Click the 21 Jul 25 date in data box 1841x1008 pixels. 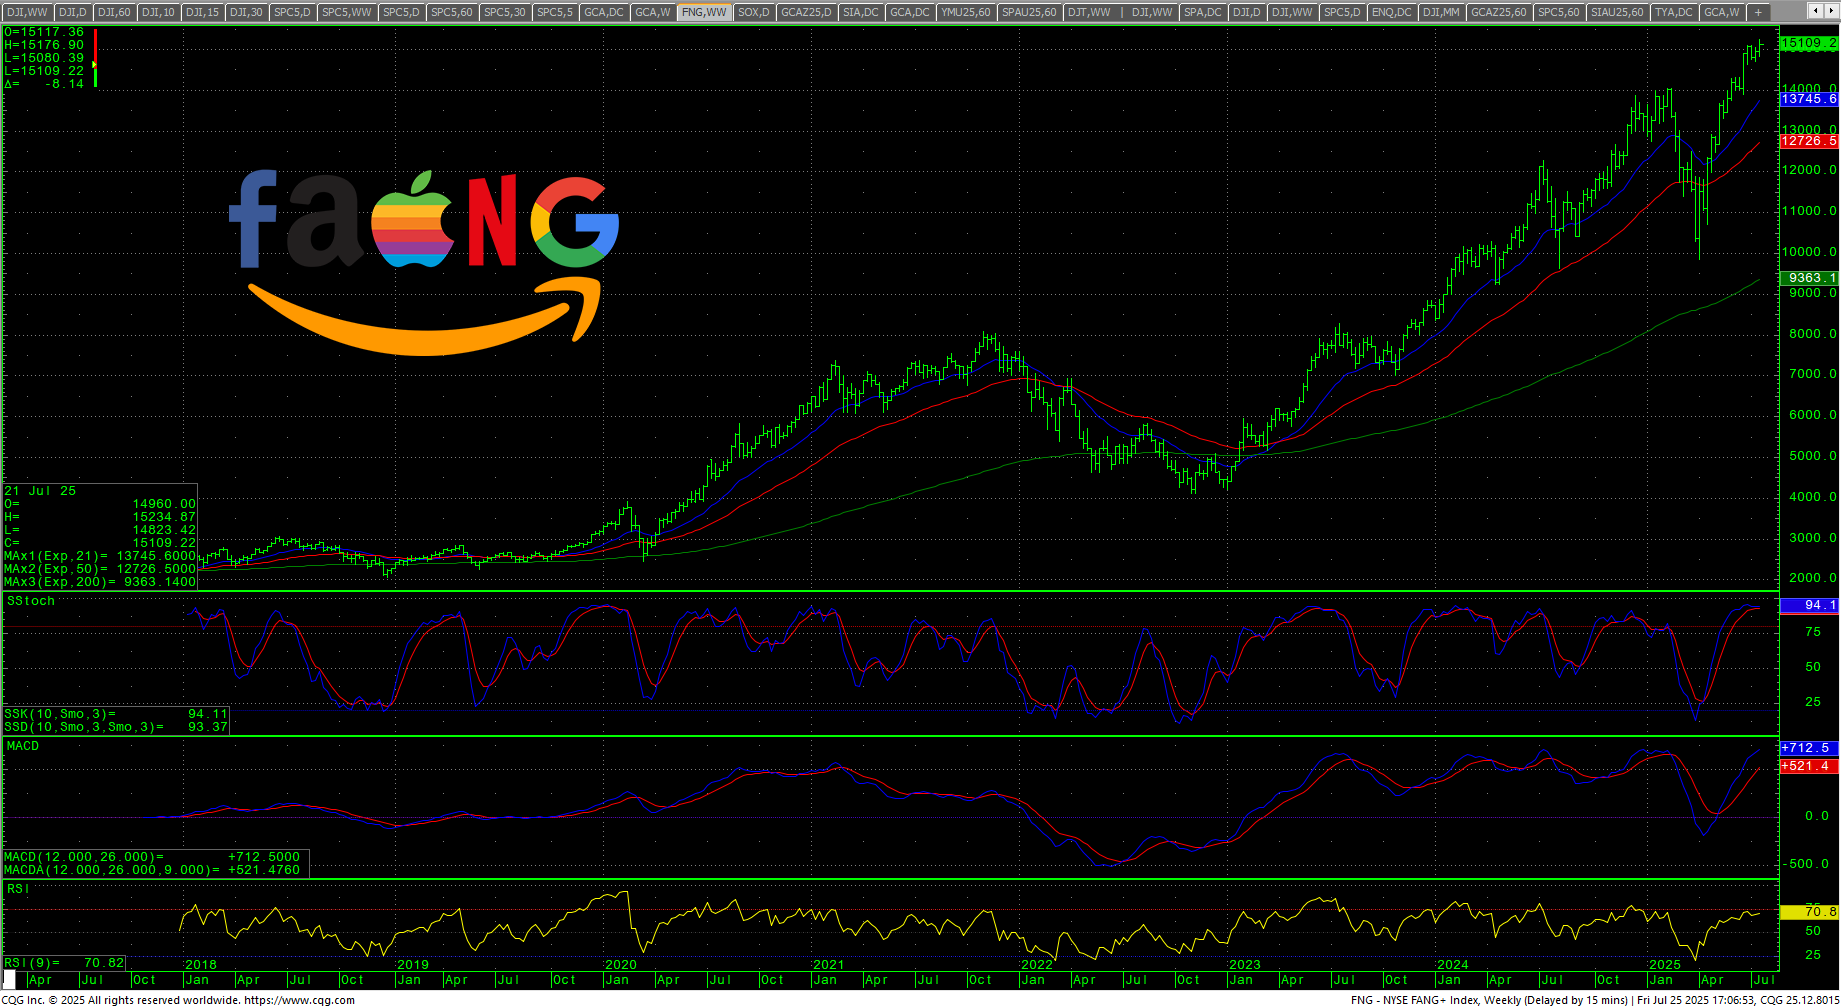(x=40, y=491)
